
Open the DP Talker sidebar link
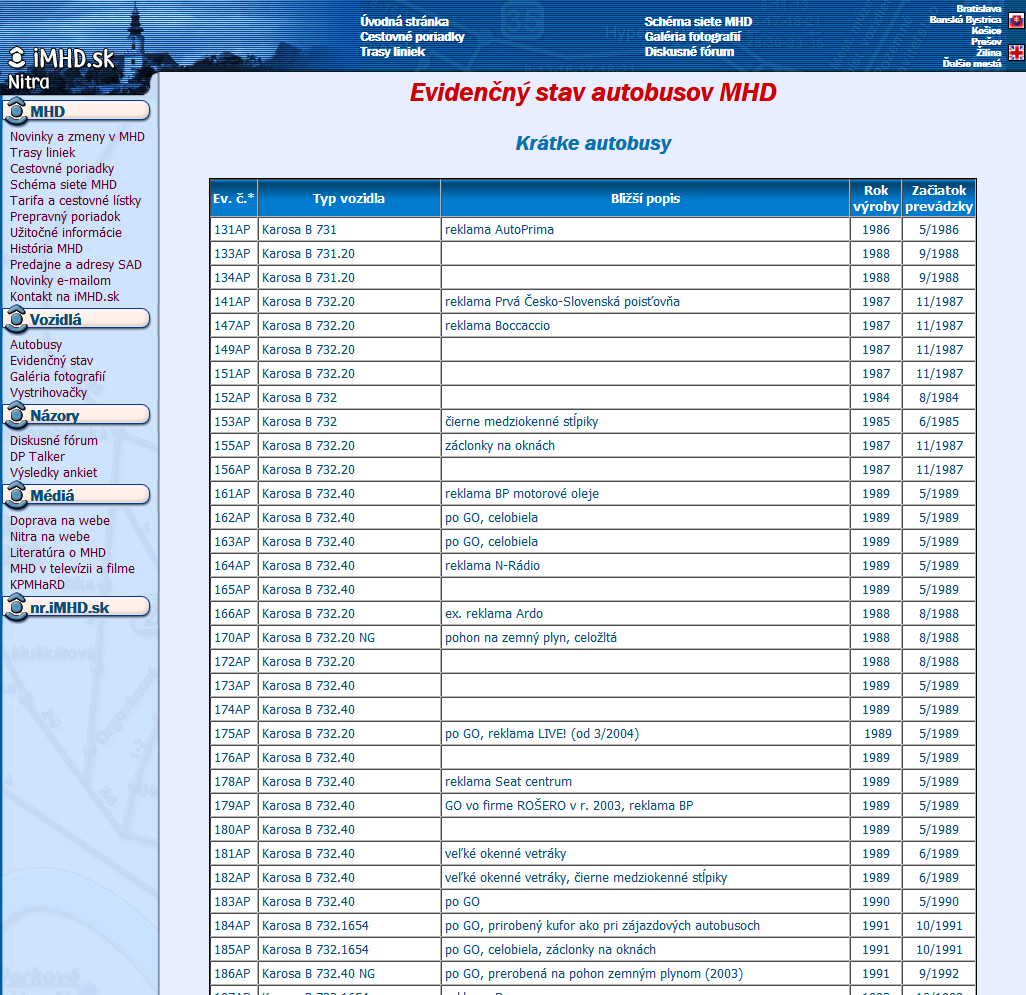click(x=38, y=457)
